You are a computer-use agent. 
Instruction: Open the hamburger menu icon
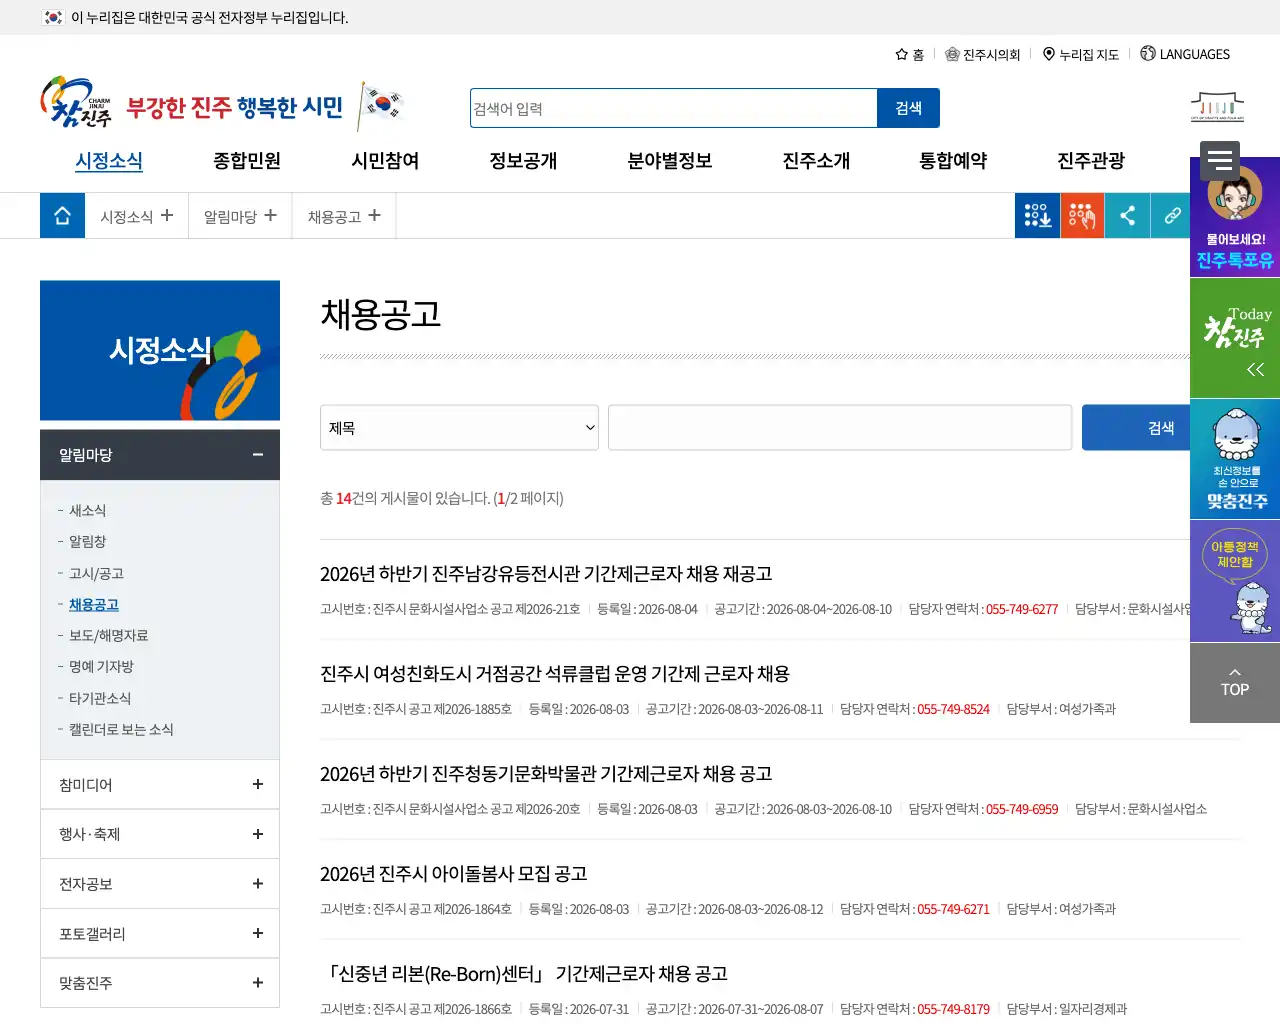1220,161
